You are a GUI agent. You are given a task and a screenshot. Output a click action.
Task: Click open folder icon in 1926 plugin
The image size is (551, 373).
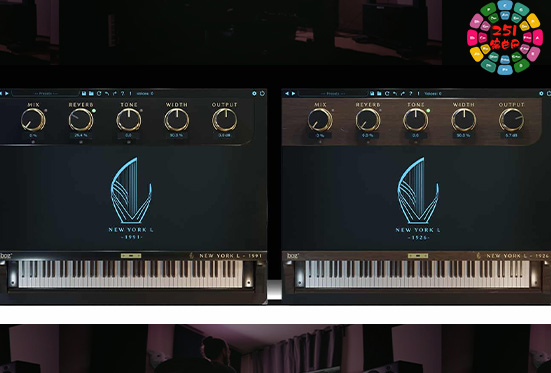point(379,94)
